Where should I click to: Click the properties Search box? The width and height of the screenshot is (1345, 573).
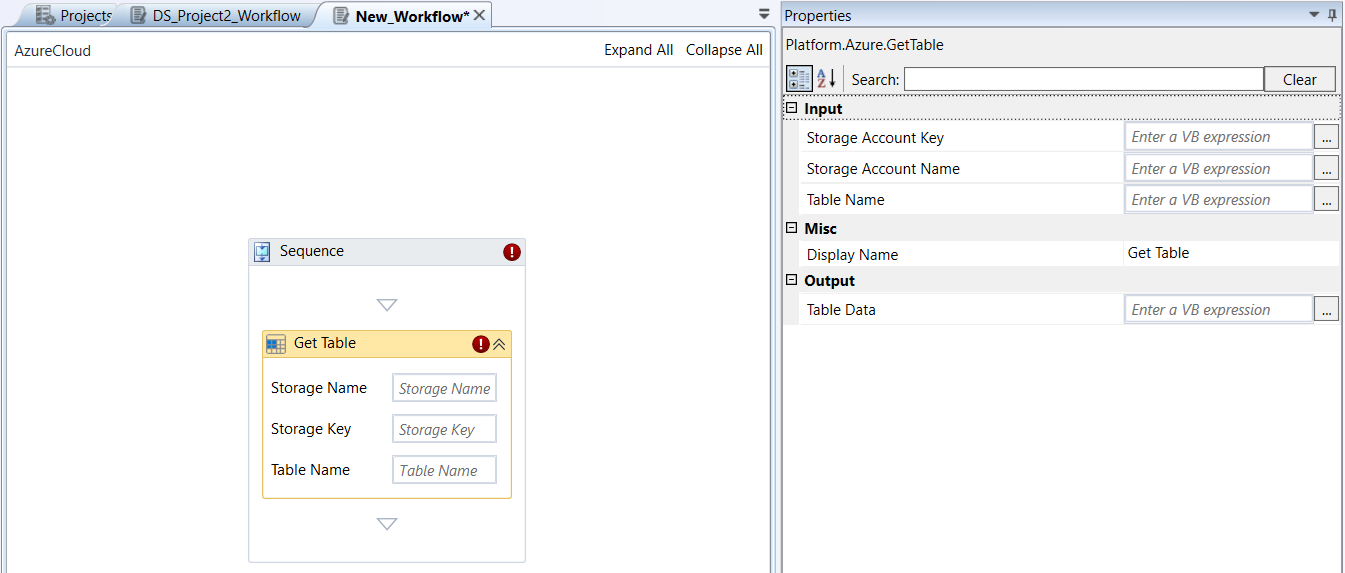1083,79
